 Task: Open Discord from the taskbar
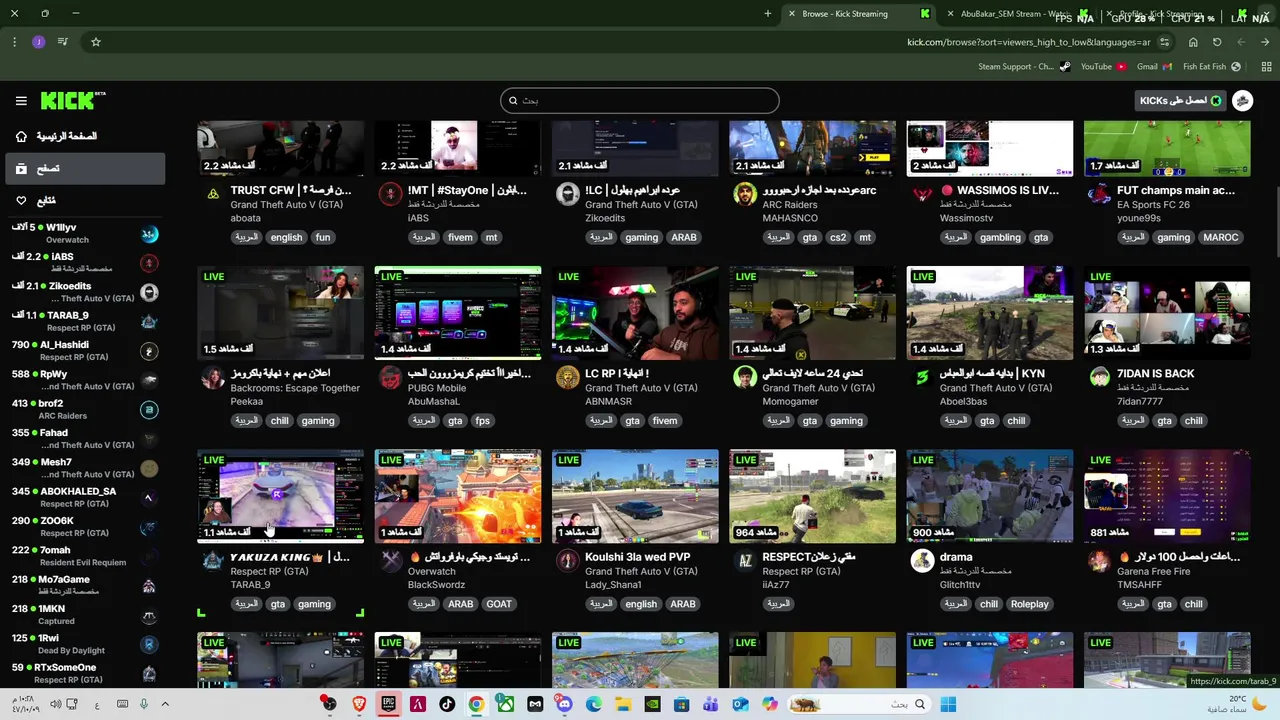(564, 704)
